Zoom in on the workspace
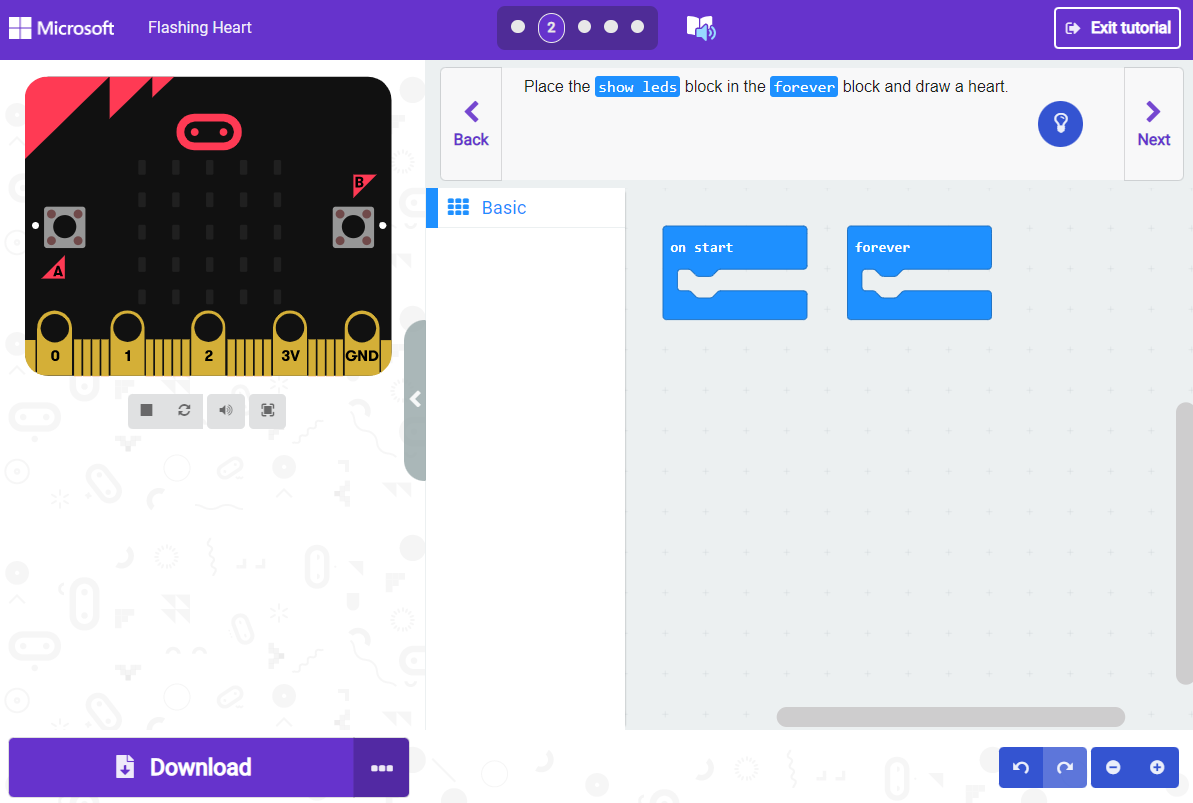 click(x=1157, y=767)
